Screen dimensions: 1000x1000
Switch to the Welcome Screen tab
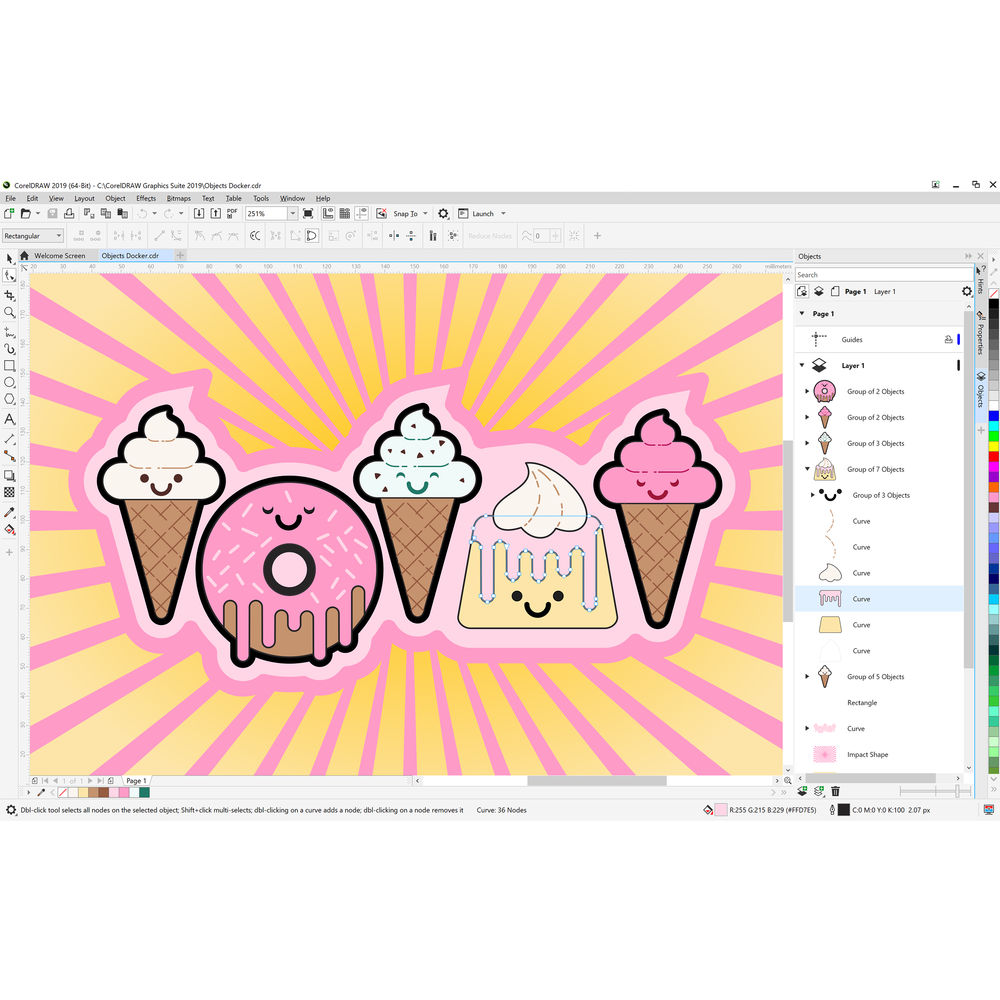(59, 256)
